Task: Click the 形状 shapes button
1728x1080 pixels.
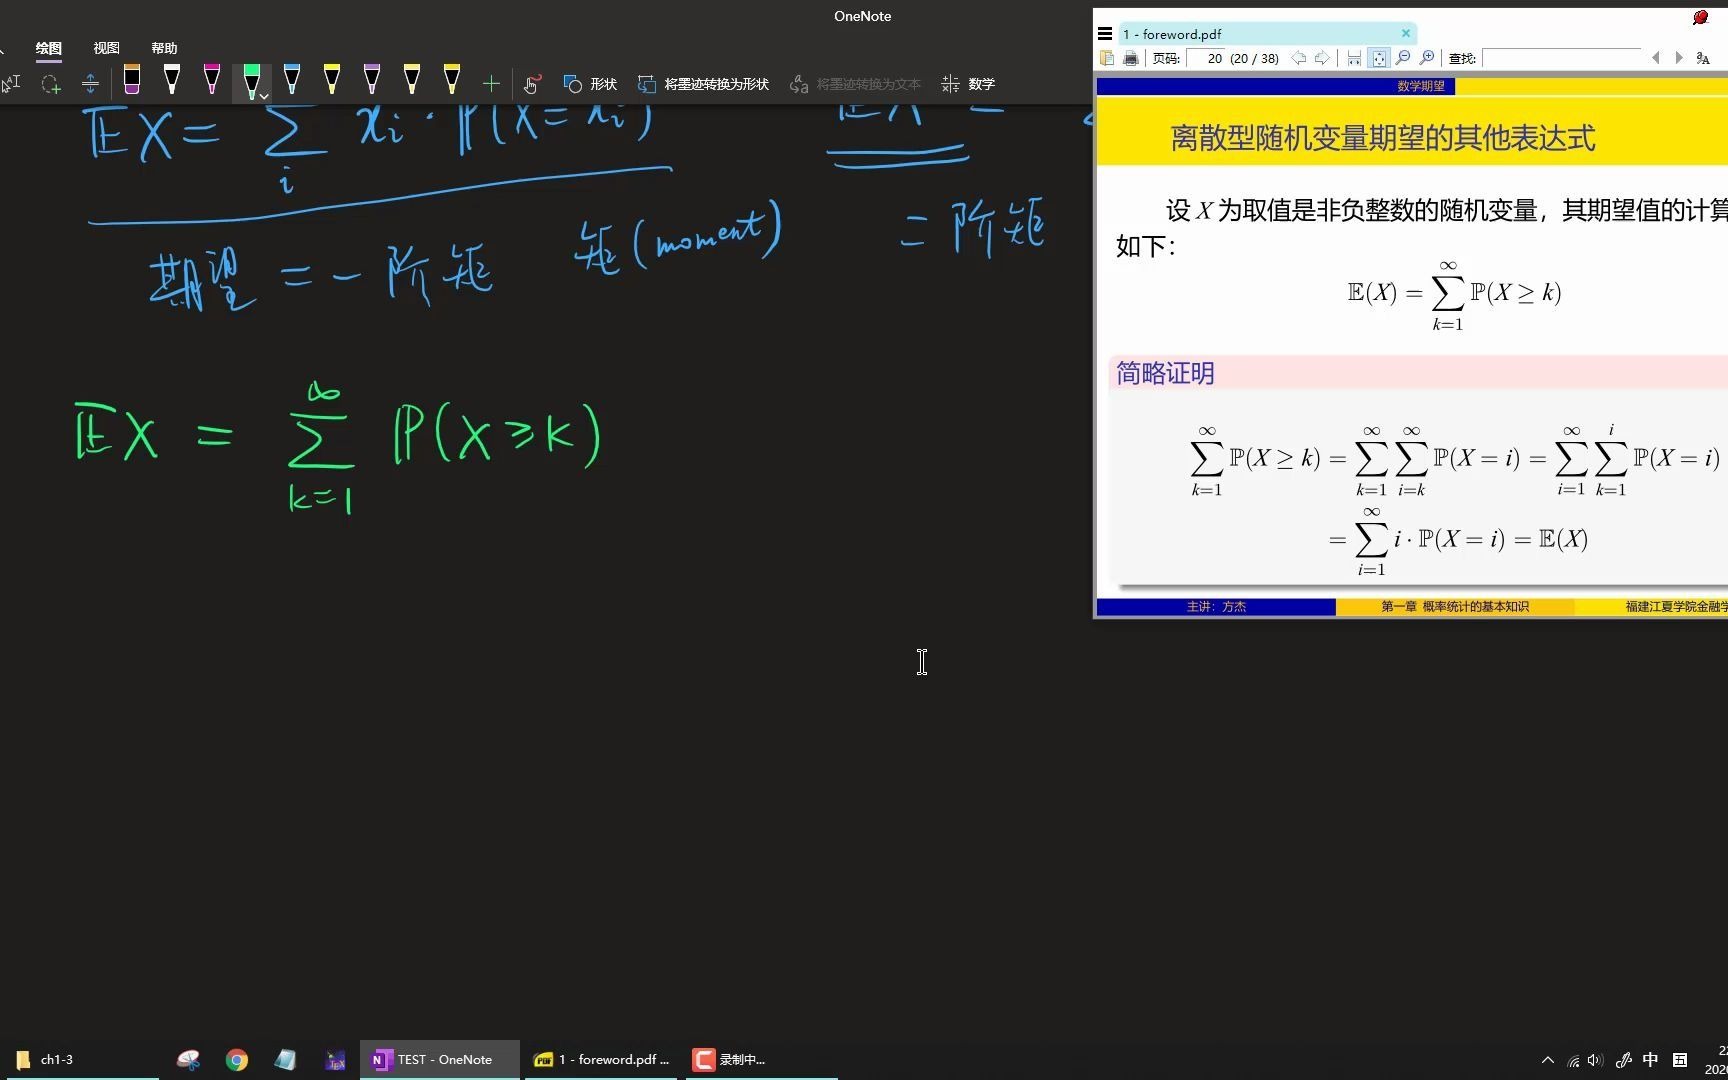Action: [590, 84]
